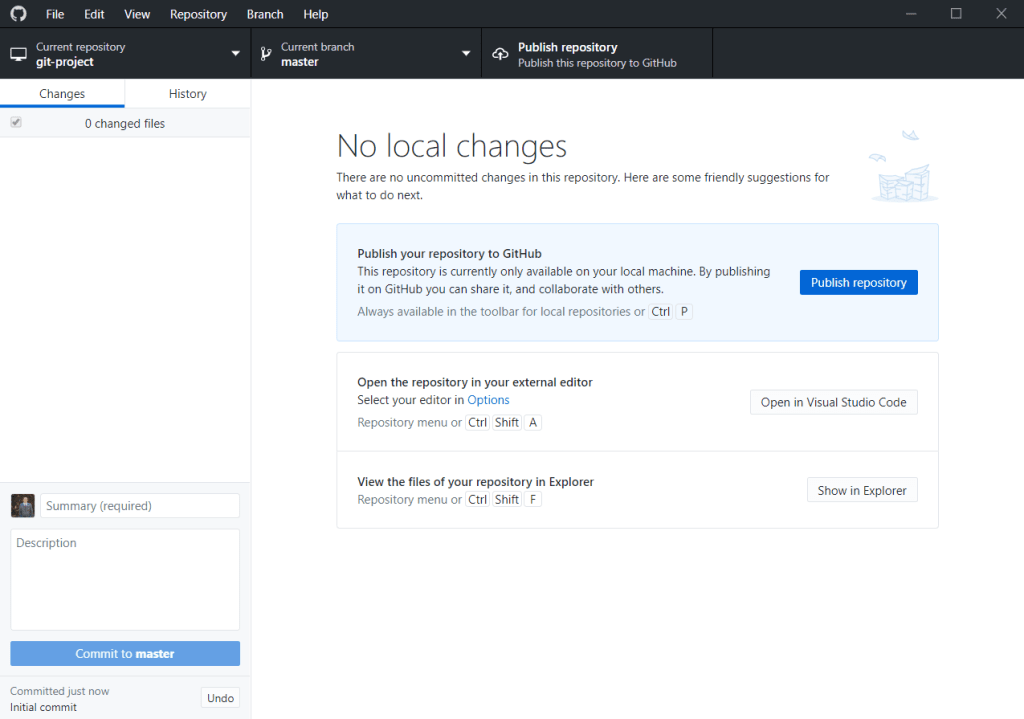1024x719 pixels.
Task: Expand the Current branch dropdown arrow
Action: click(x=466, y=54)
